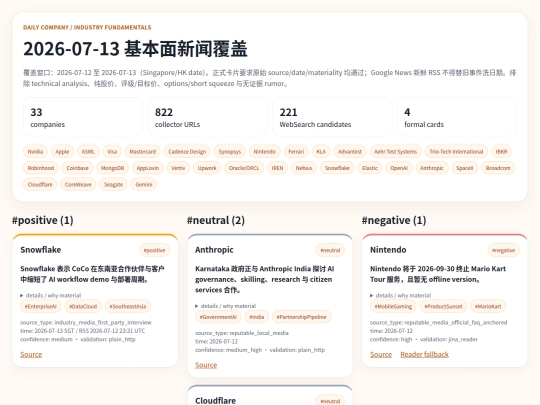
Task: Choose the SpaceX chip
Action: pyautogui.click(x=465, y=168)
